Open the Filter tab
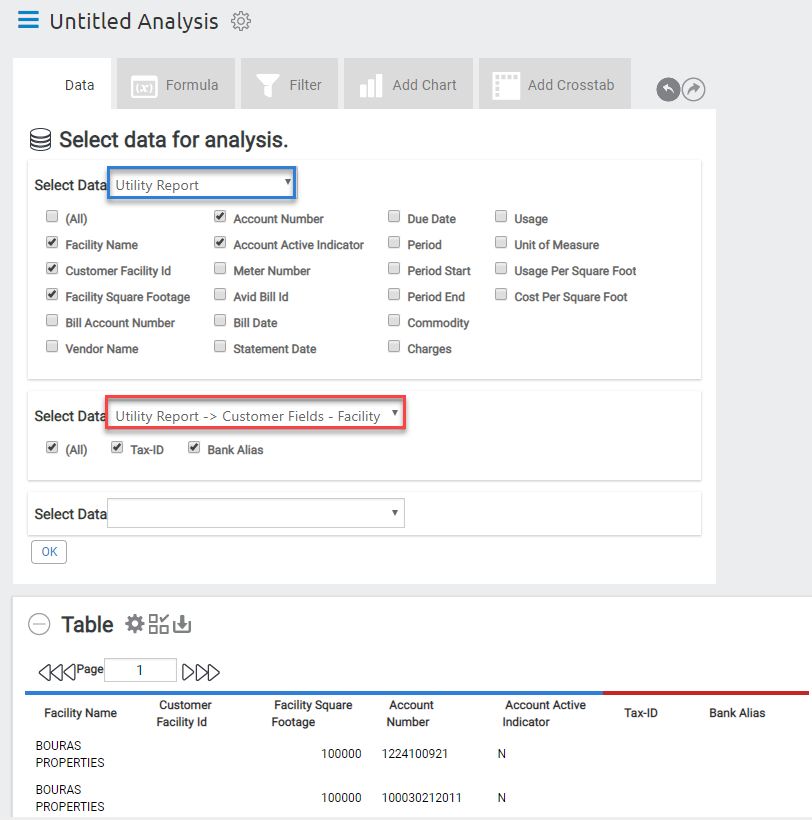 click(289, 84)
